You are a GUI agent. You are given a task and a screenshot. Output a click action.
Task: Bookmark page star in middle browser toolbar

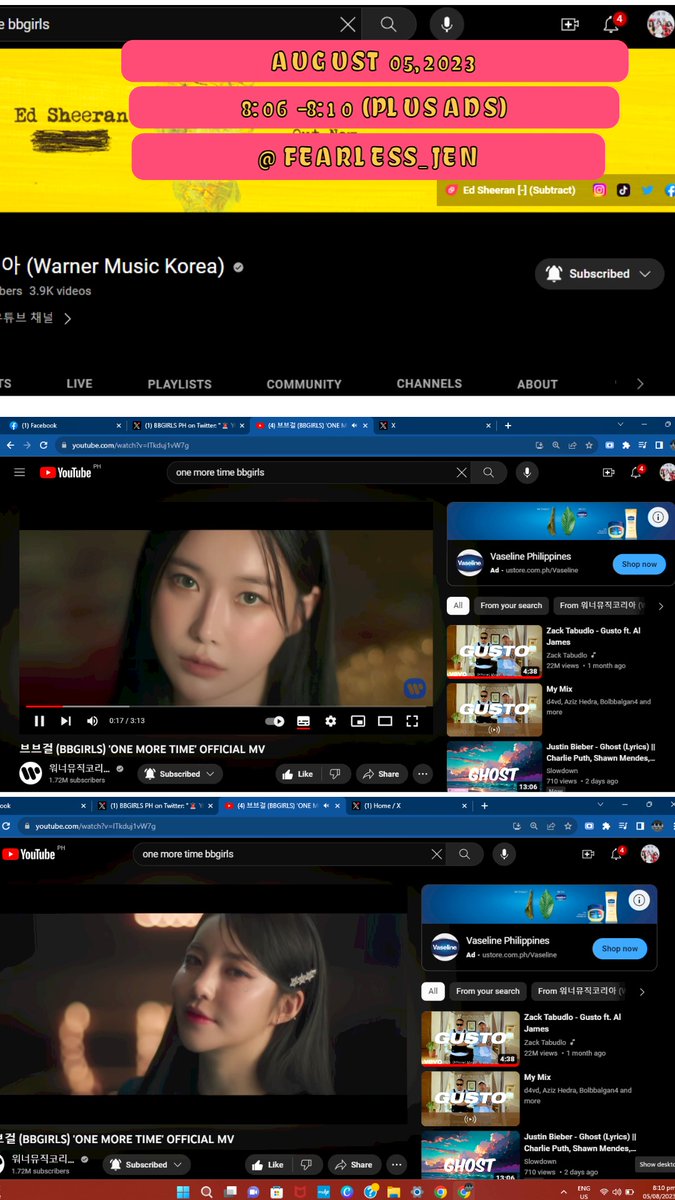tap(588, 445)
